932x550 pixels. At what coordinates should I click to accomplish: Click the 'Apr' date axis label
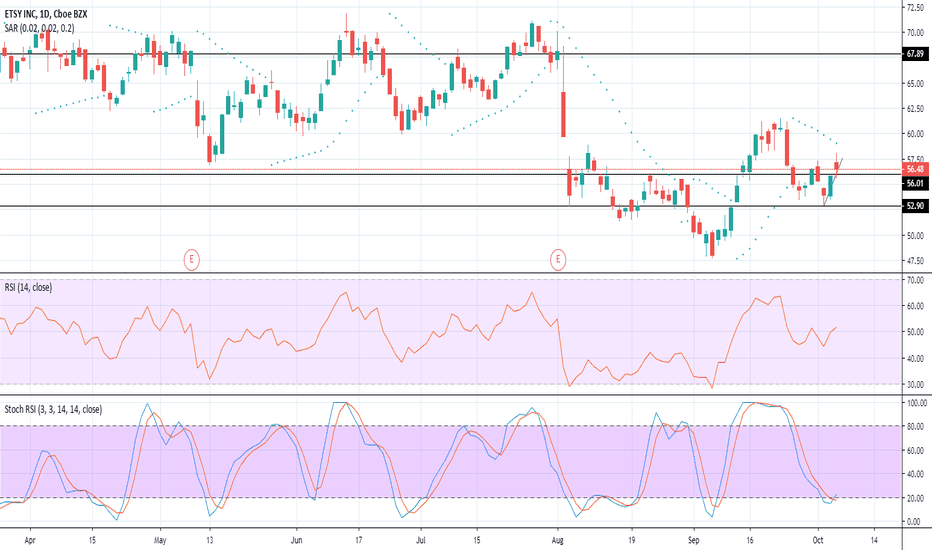coord(30,540)
